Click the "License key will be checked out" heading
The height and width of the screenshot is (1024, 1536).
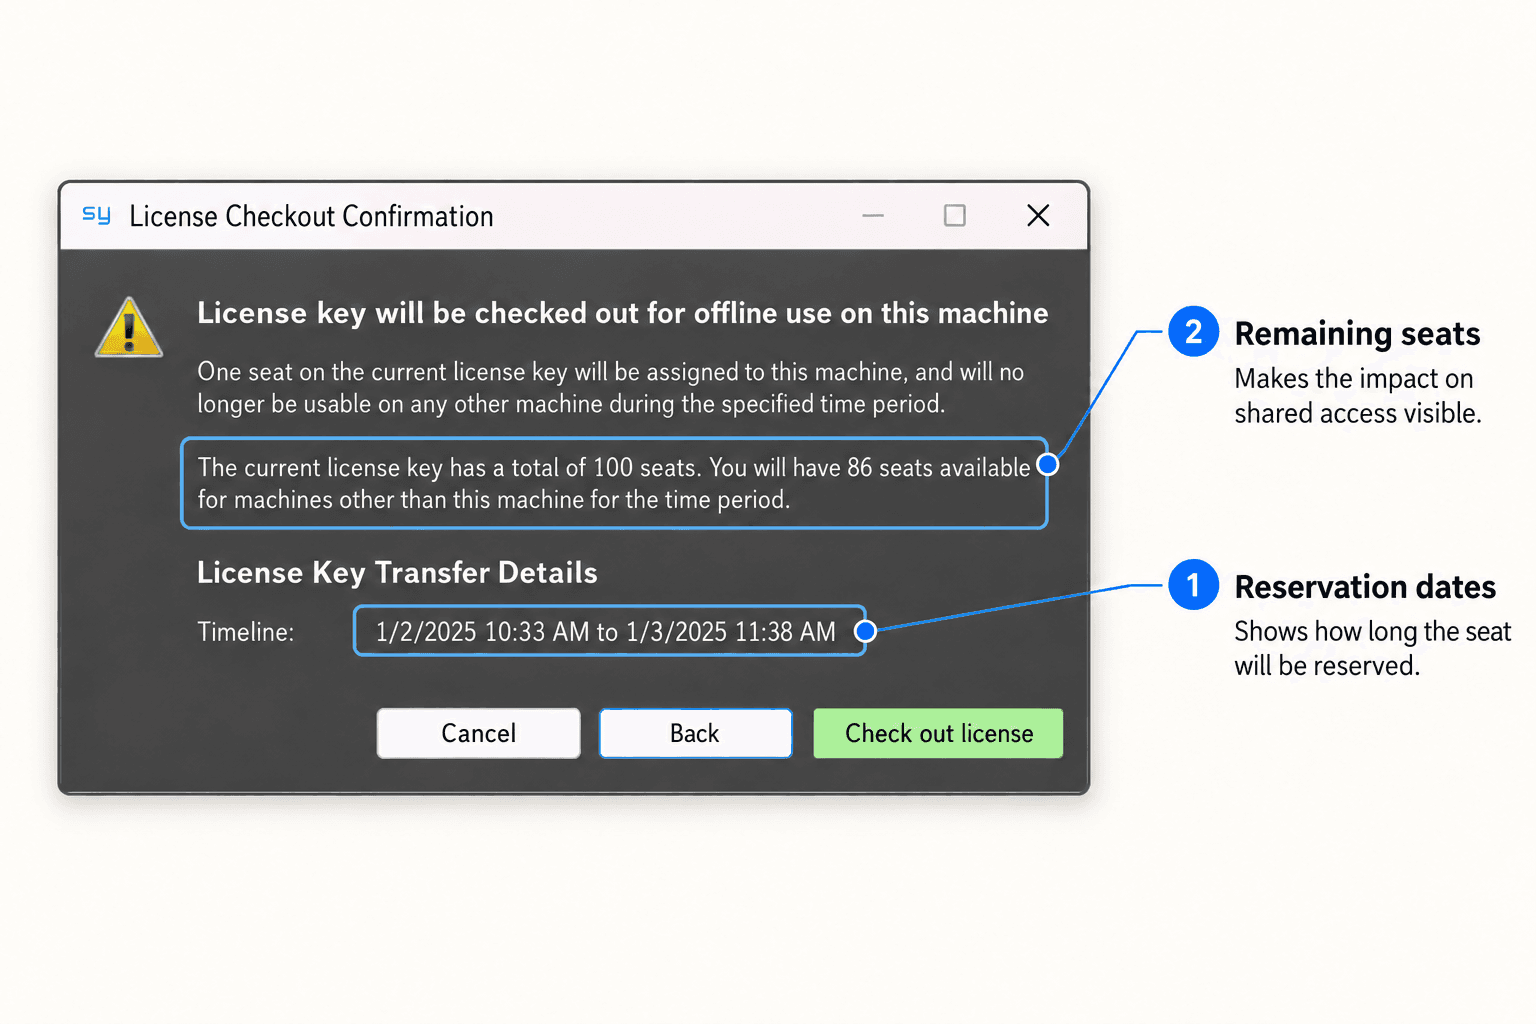(622, 313)
